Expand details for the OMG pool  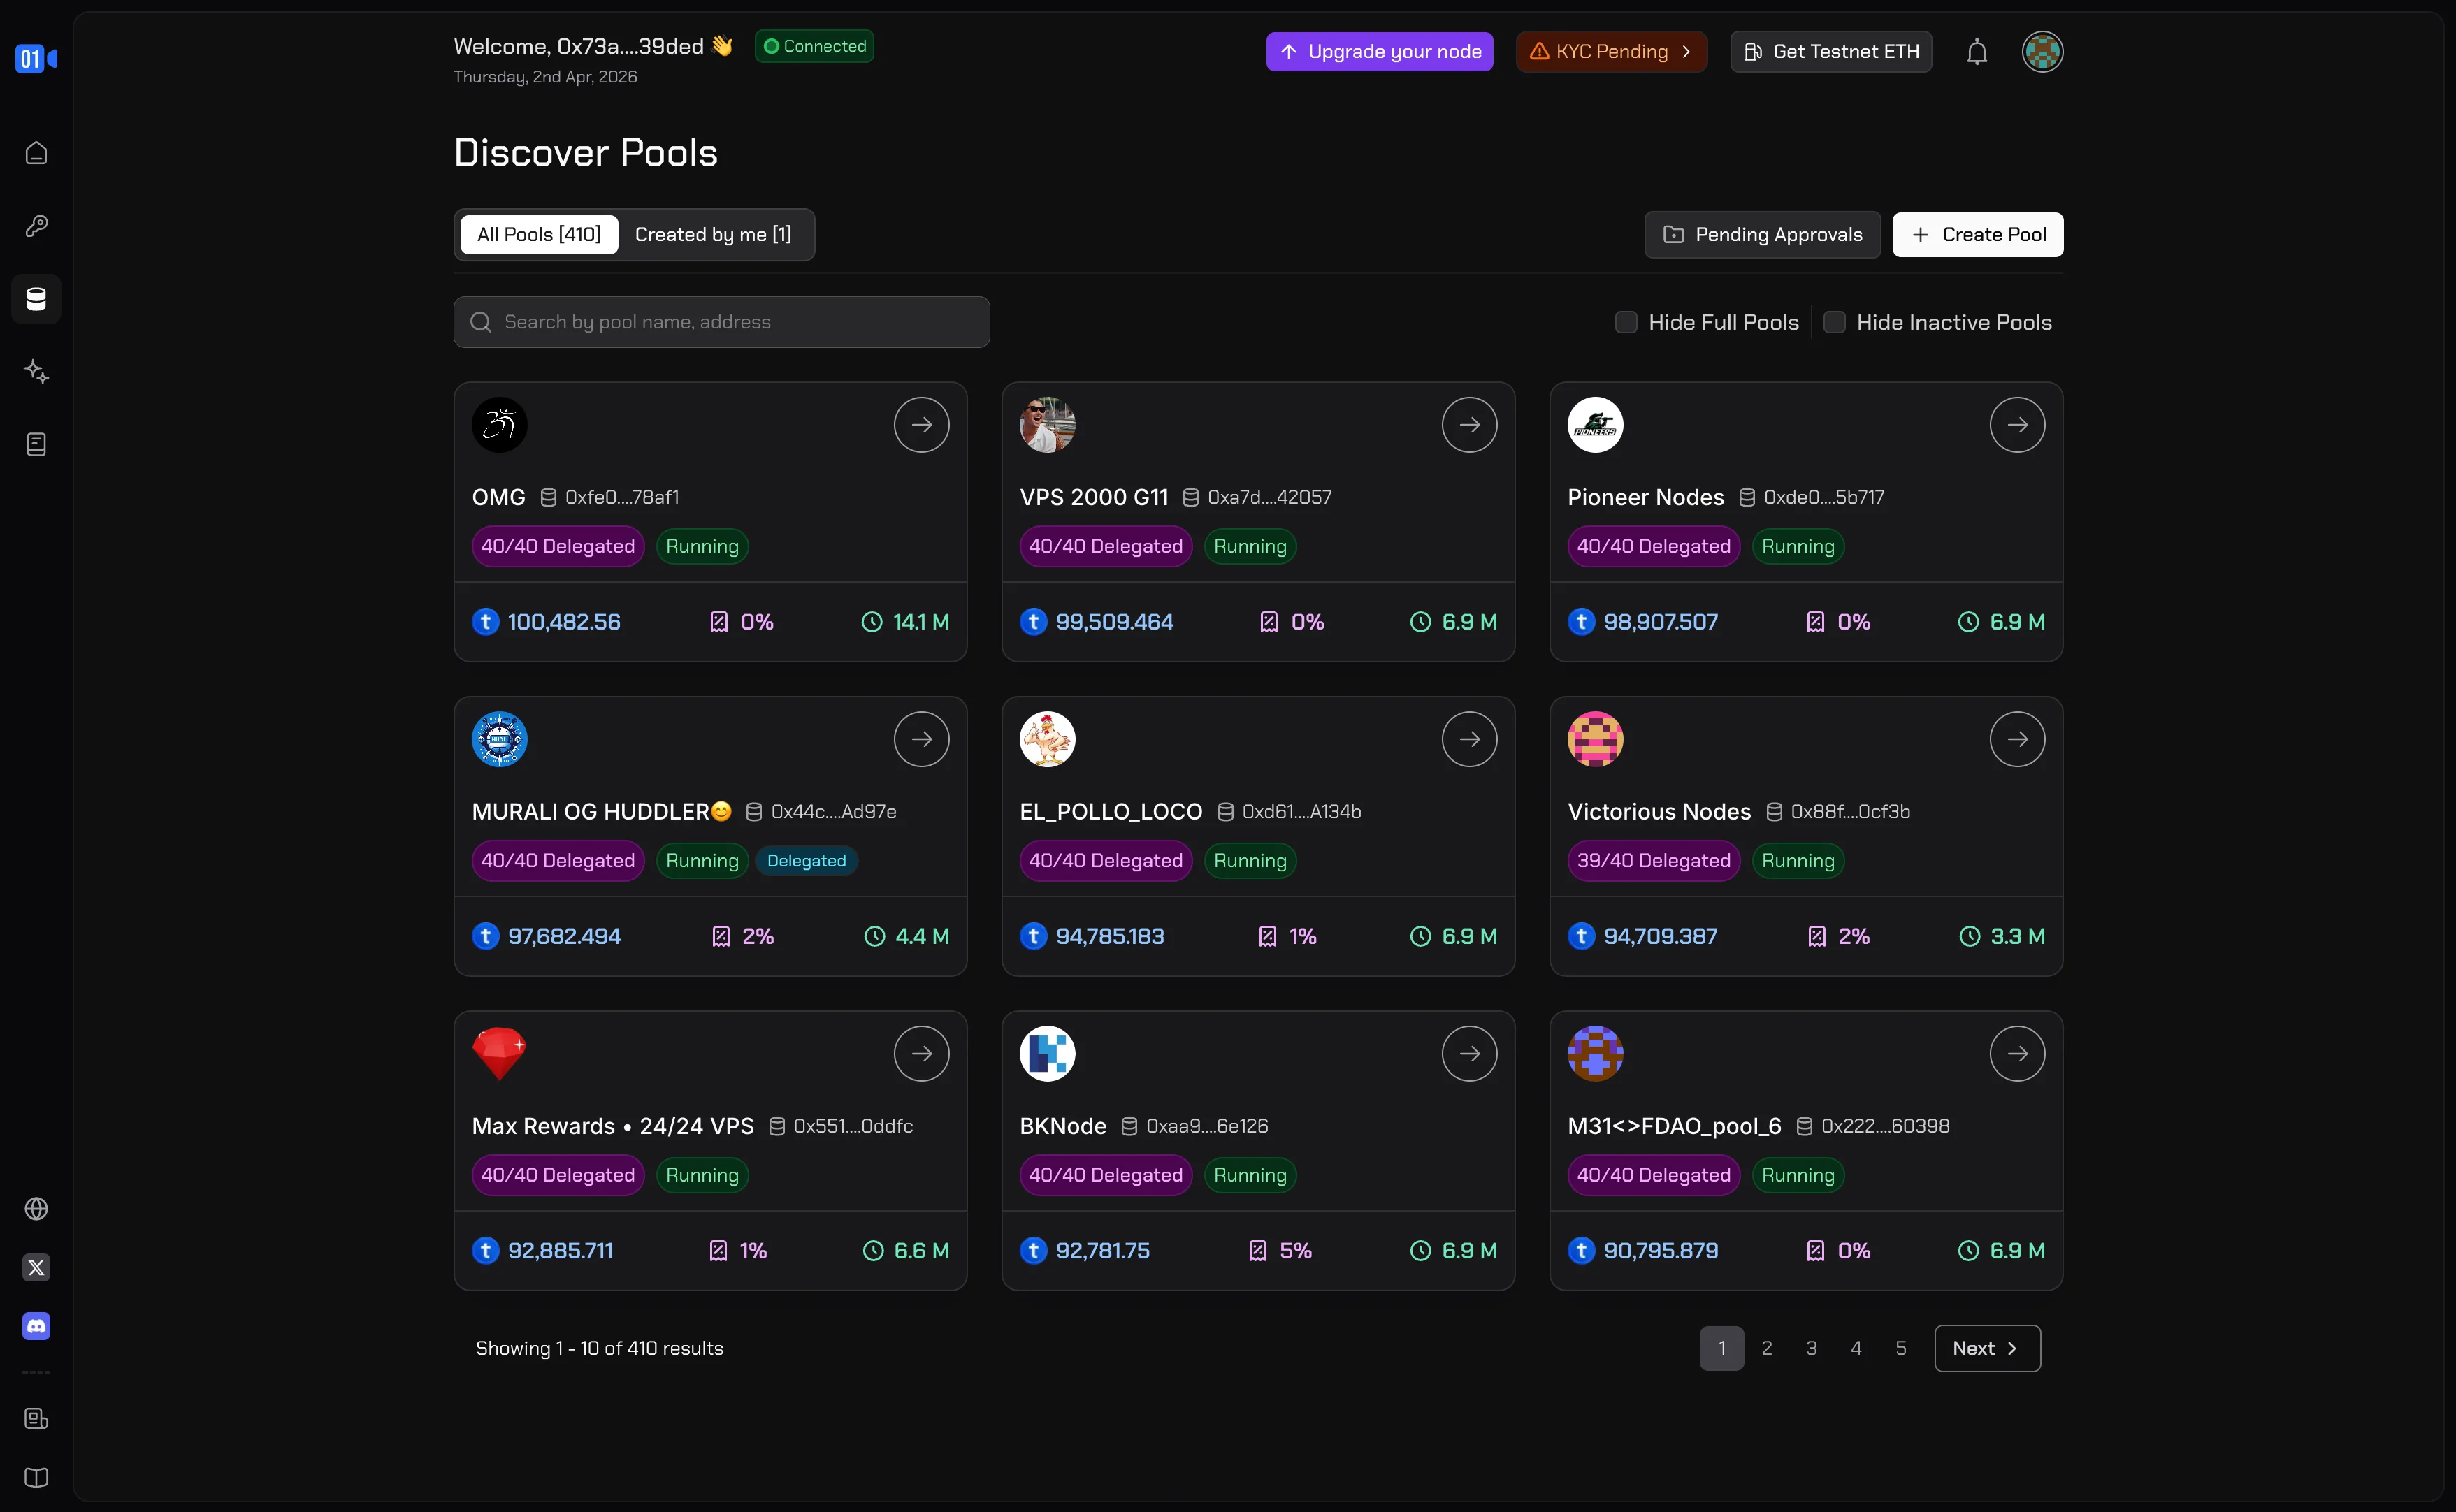tap(920, 424)
